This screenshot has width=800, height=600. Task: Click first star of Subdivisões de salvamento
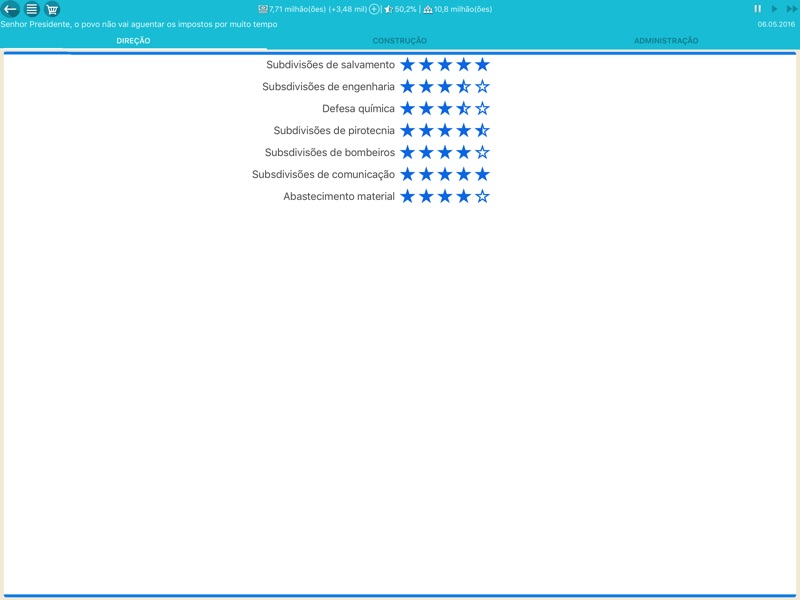(407, 64)
